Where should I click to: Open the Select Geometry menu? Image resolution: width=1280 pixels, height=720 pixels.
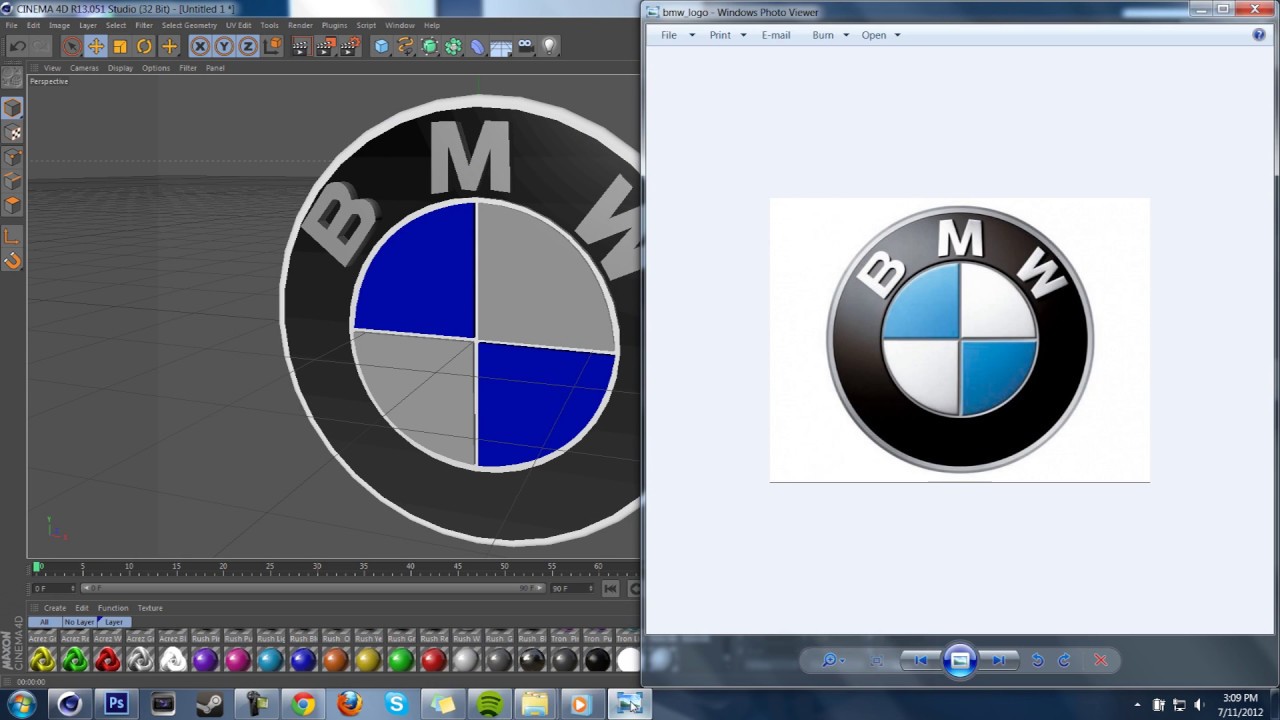[x=189, y=25]
